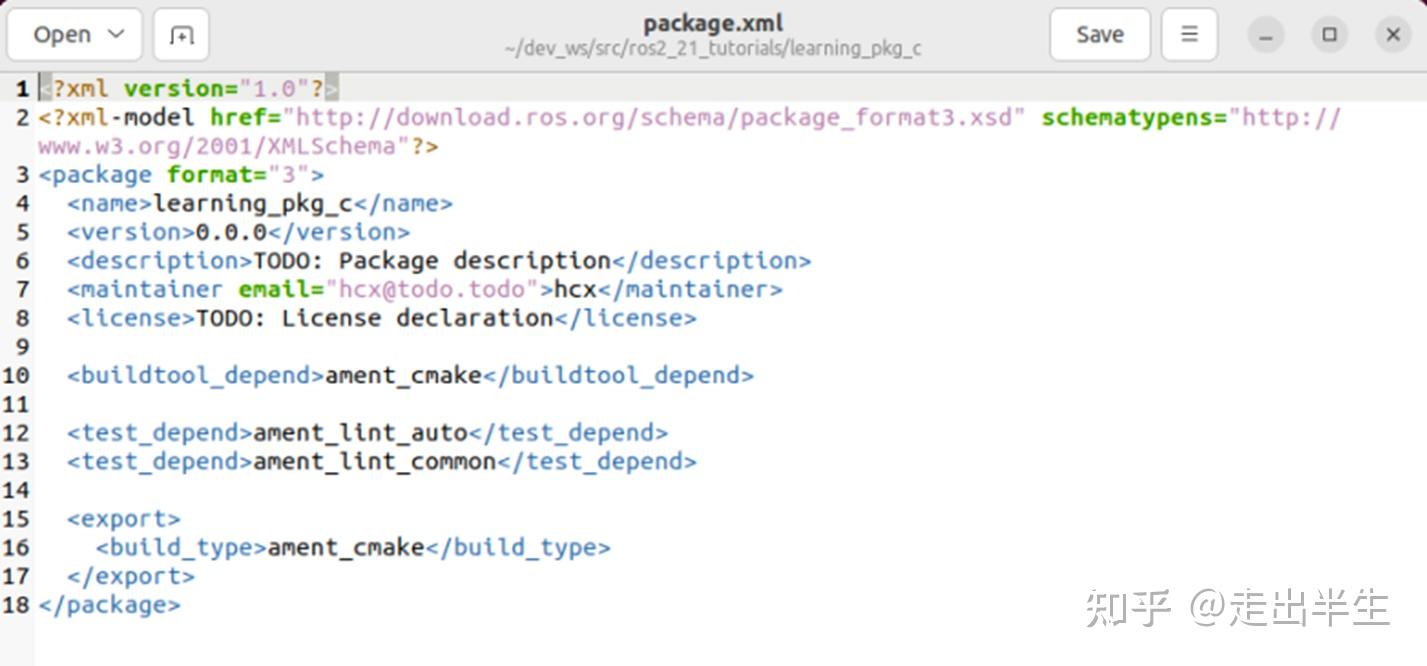The height and width of the screenshot is (666, 1427).
Task: Open the hamburger menu
Action: click(1189, 35)
